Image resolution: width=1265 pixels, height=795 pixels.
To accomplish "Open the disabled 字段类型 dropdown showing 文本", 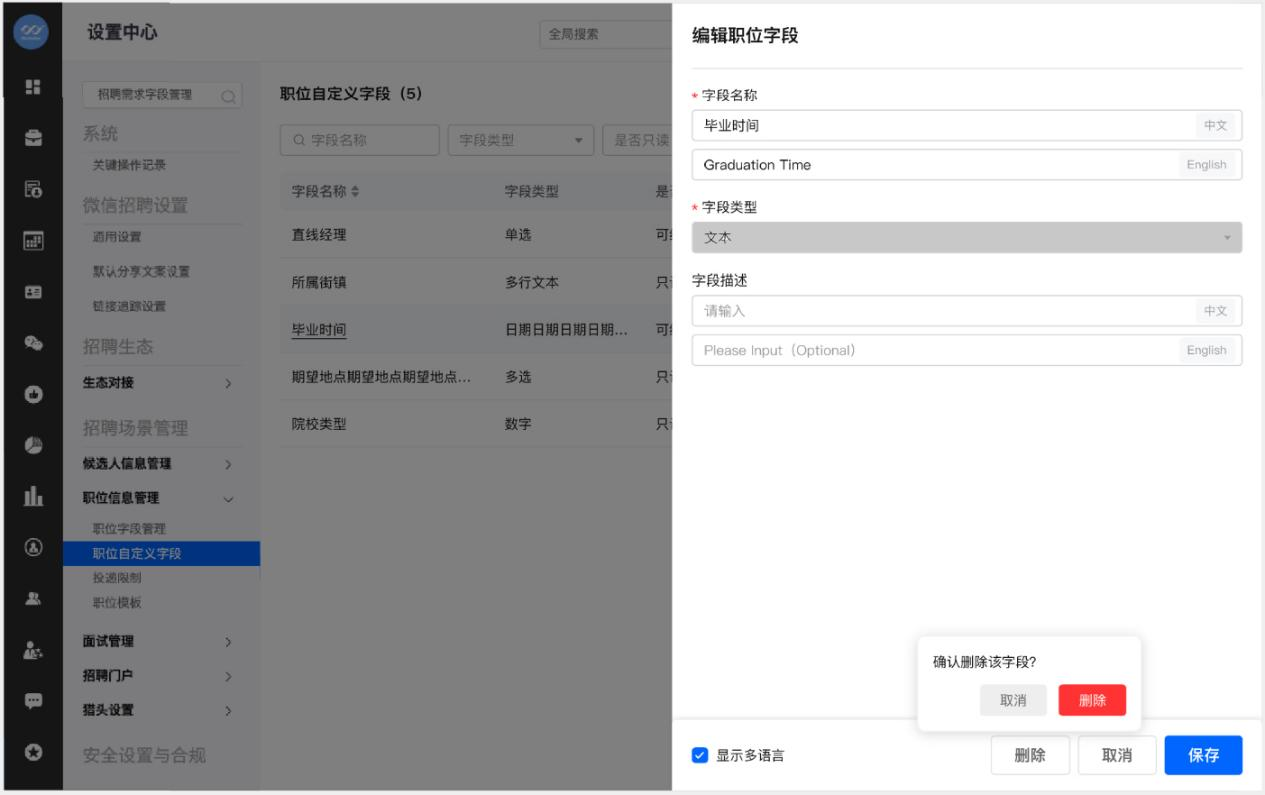I will 967,237.
